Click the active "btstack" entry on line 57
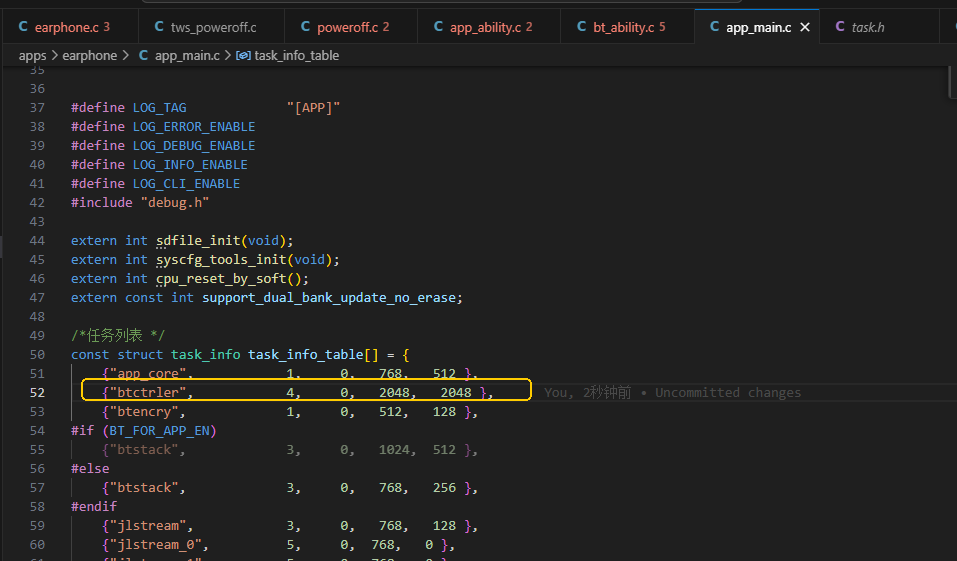 click(x=144, y=487)
